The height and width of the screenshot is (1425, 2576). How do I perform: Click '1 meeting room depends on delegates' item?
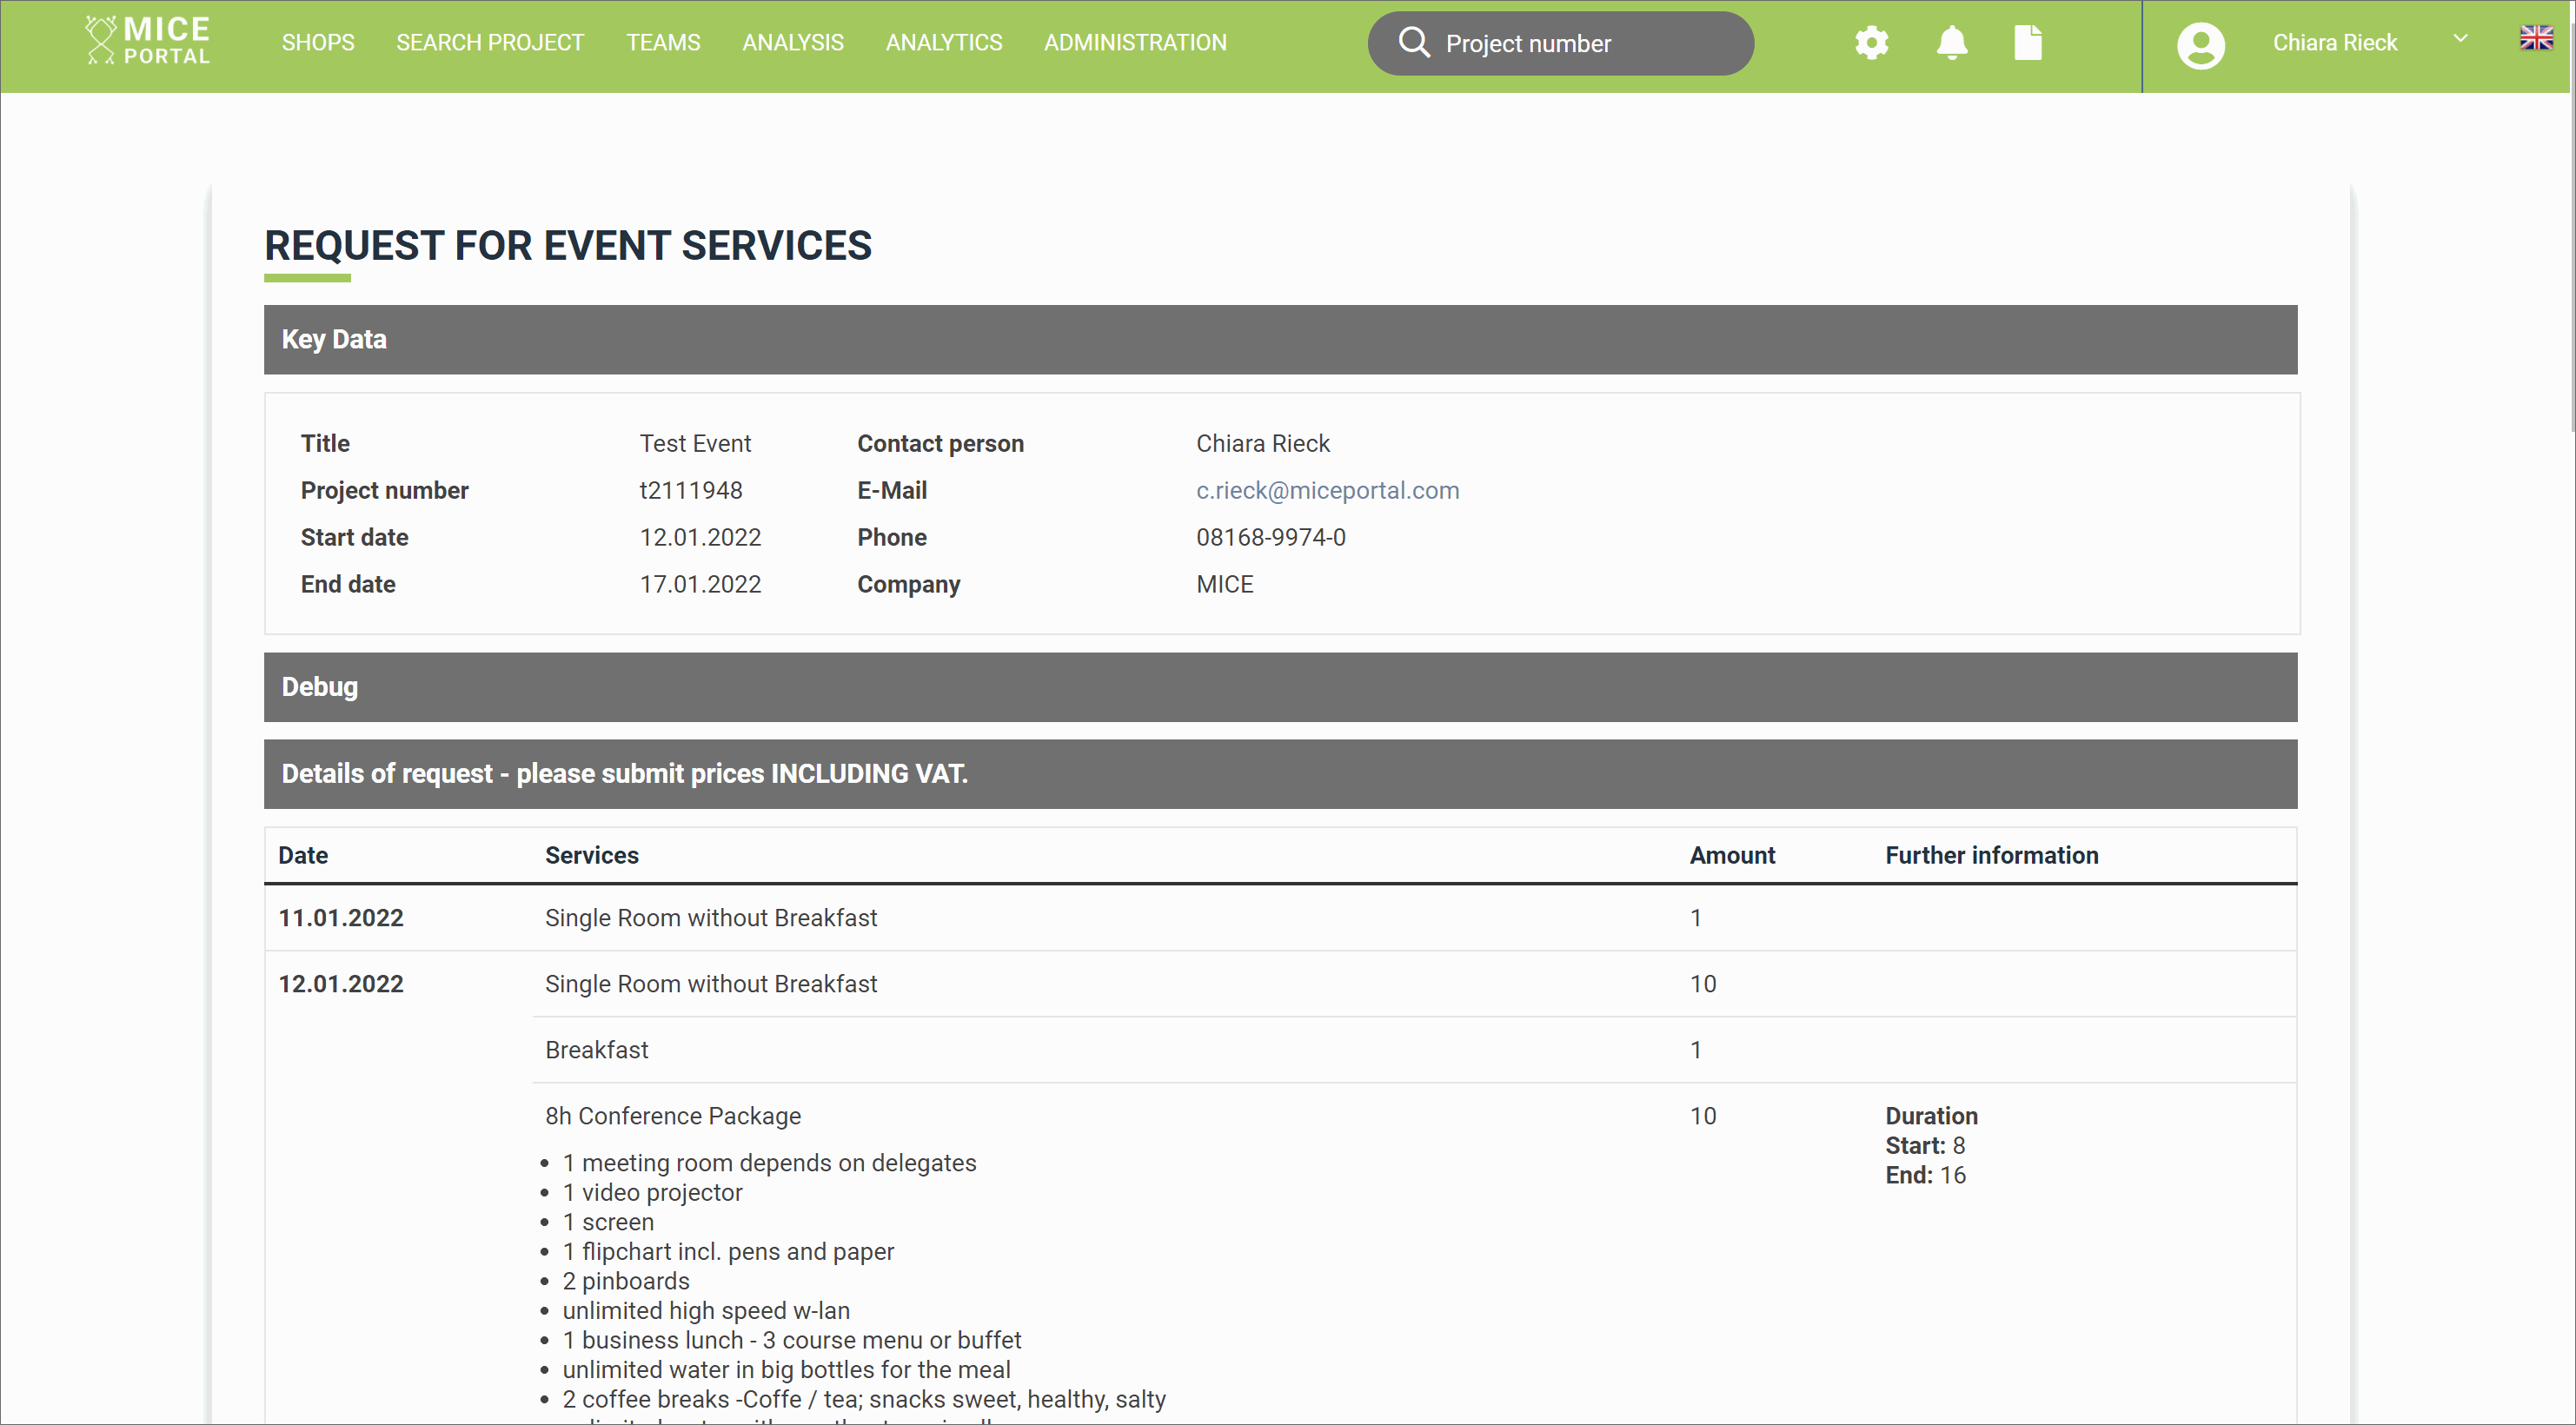pyautogui.click(x=768, y=1163)
